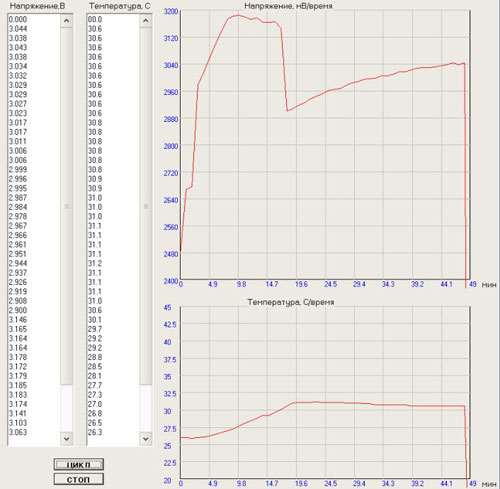Select voltage value 3.185
This screenshot has width=500, height=489.
pos(18,385)
